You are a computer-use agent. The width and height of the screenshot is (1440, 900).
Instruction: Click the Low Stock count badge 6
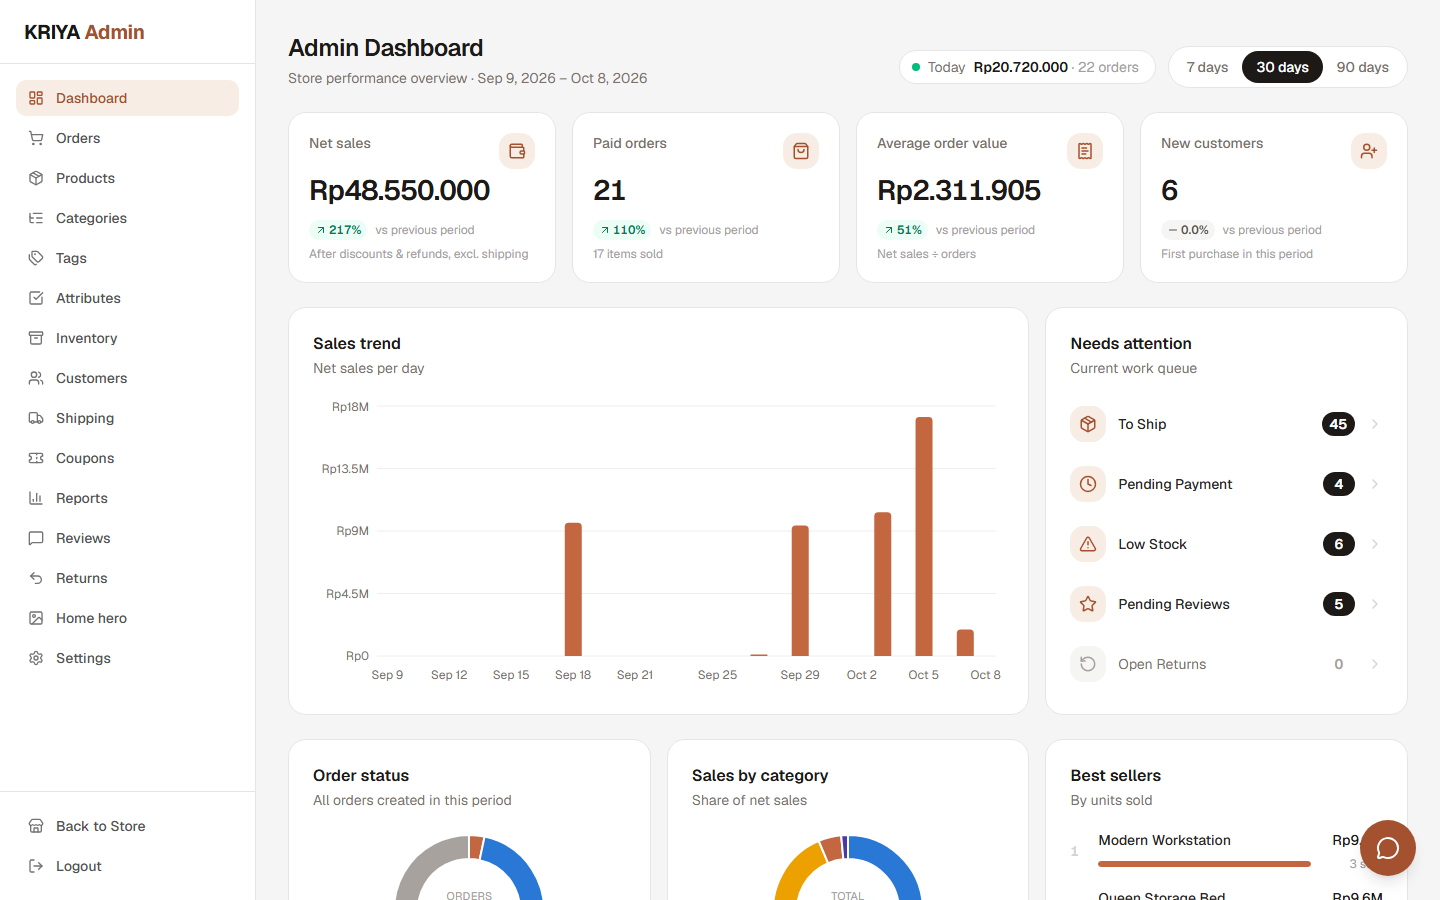[x=1338, y=544]
